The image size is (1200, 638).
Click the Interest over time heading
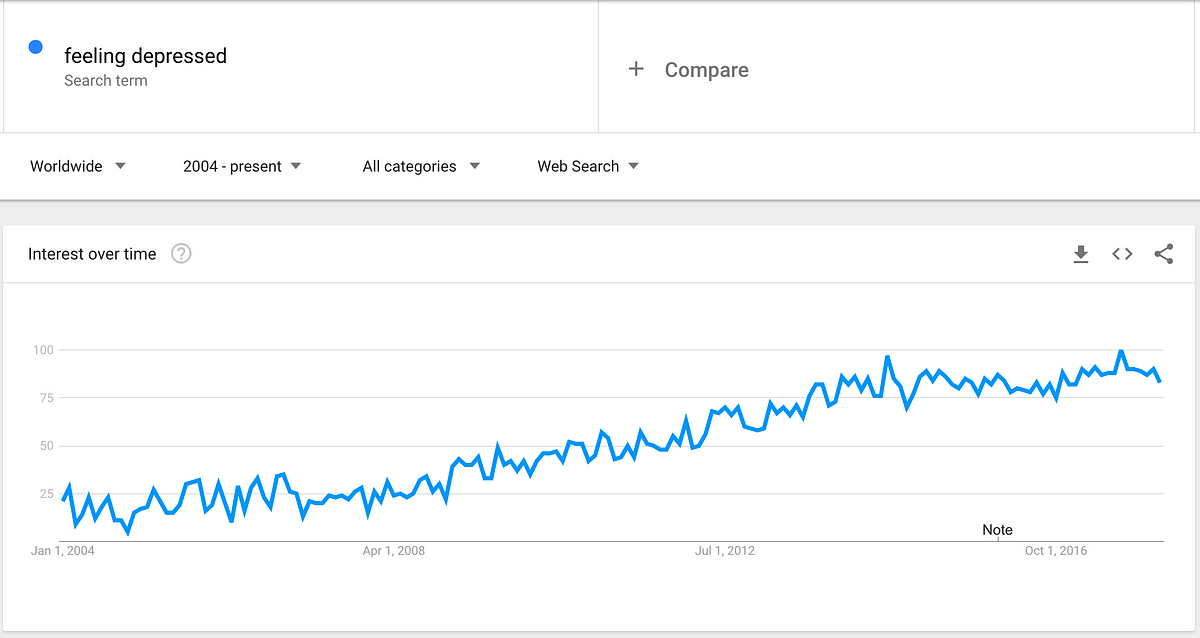(92, 254)
